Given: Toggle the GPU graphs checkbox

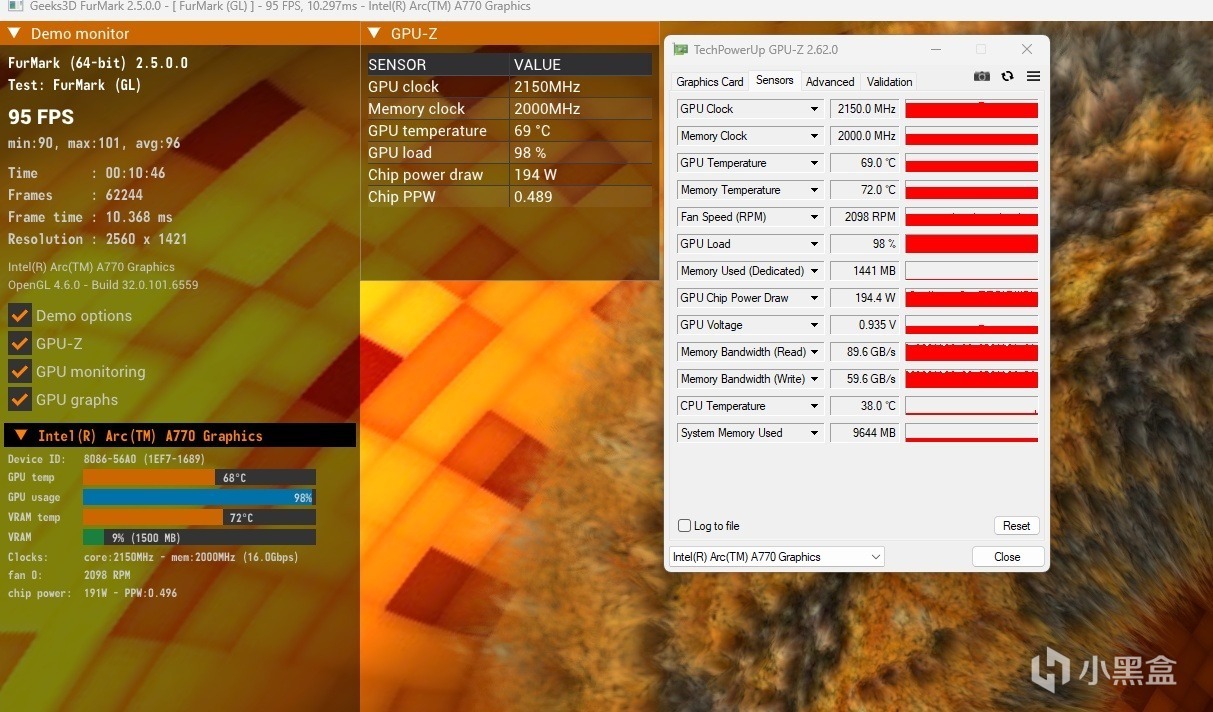Looking at the screenshot, I should [x=20, y=399].
